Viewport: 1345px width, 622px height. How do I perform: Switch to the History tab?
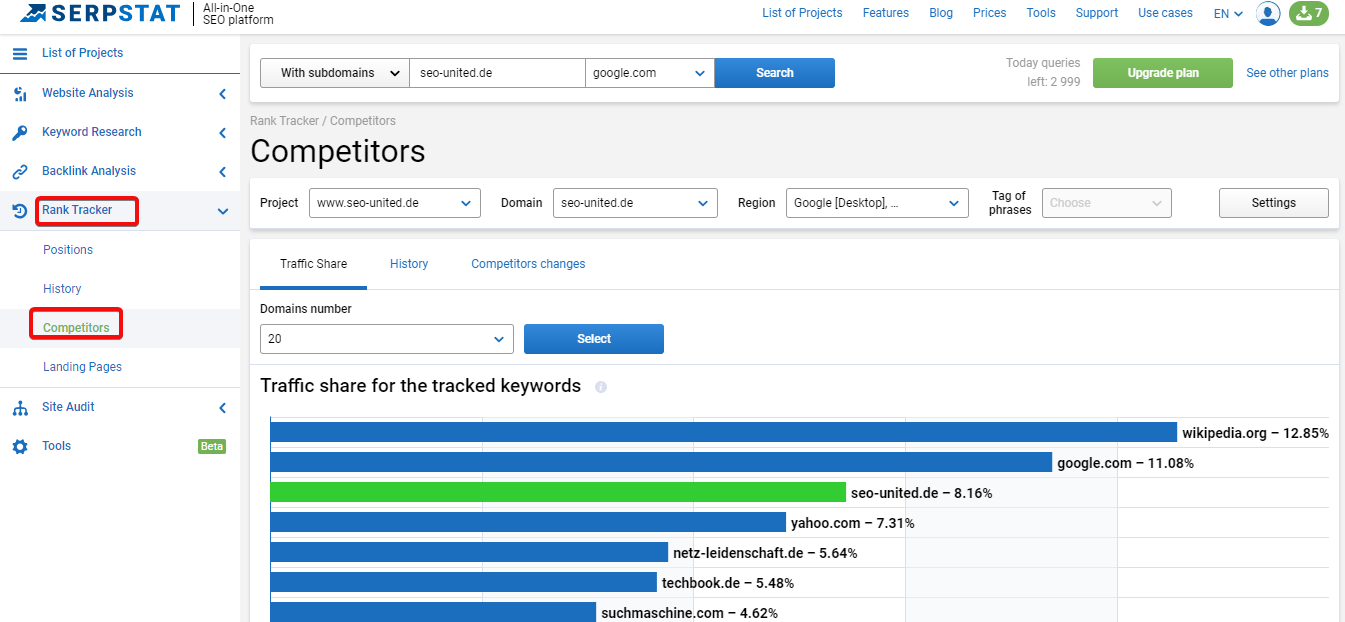point(409,264)
